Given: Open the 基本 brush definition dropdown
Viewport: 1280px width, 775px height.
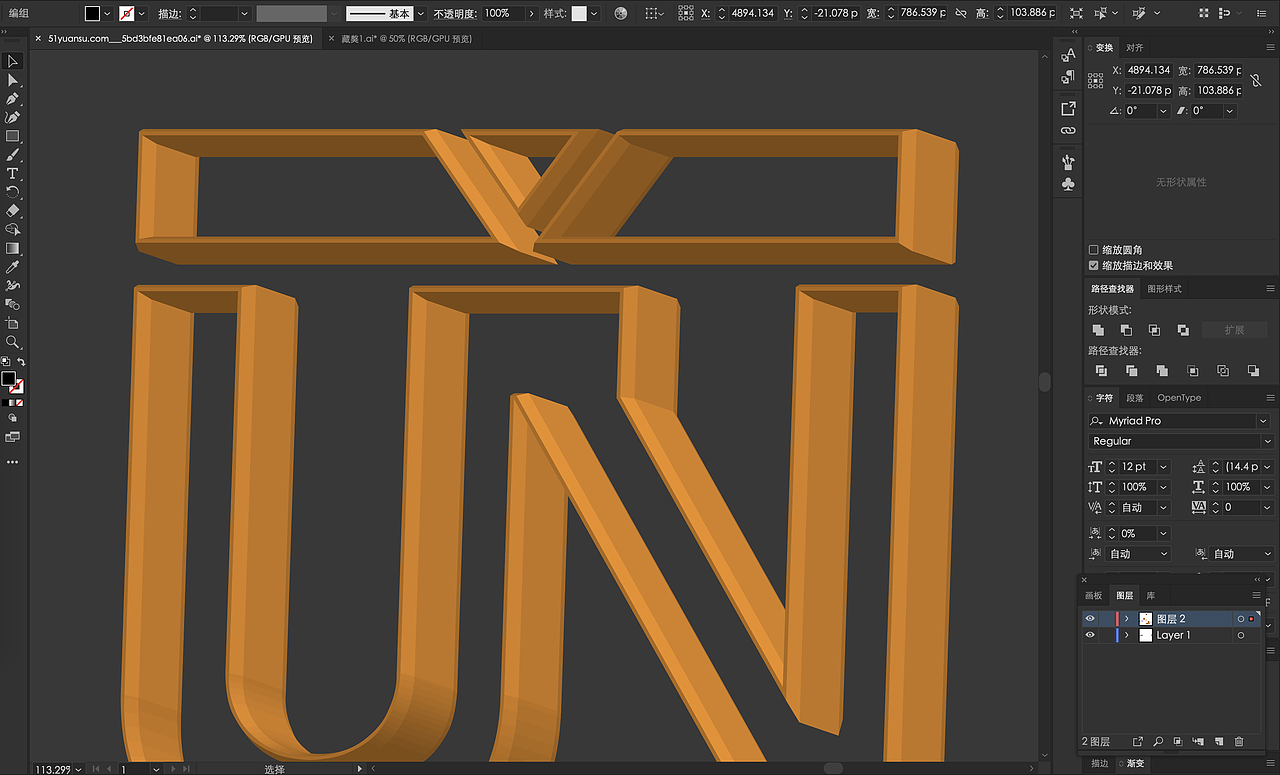Looking at the screenshot, I should [x=421, y=14].
